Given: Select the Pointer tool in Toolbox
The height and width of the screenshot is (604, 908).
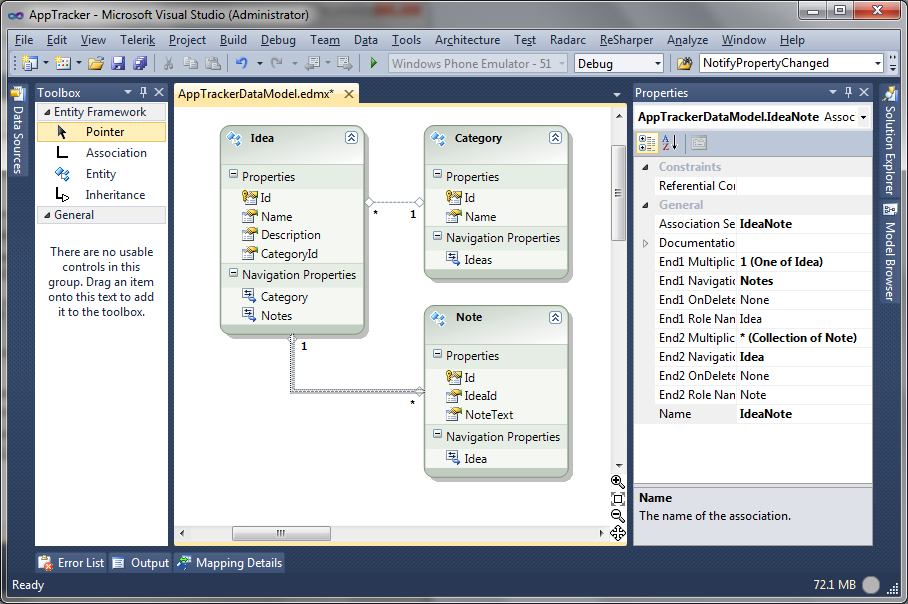Looking at the screenshot, I should 101,132.
